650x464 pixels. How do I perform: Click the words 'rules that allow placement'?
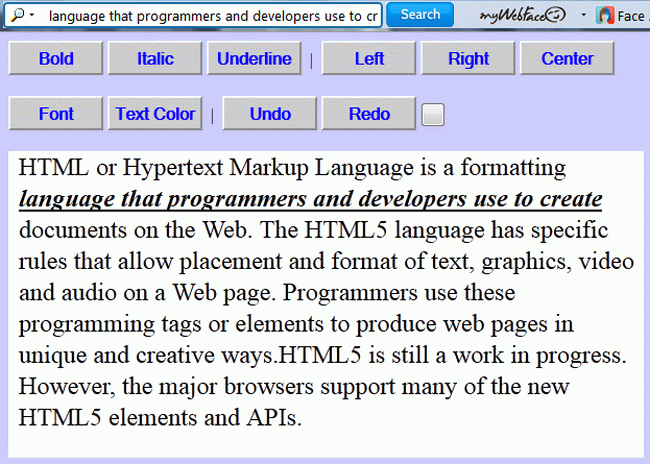pyautogui.click(x=150, y=261)
